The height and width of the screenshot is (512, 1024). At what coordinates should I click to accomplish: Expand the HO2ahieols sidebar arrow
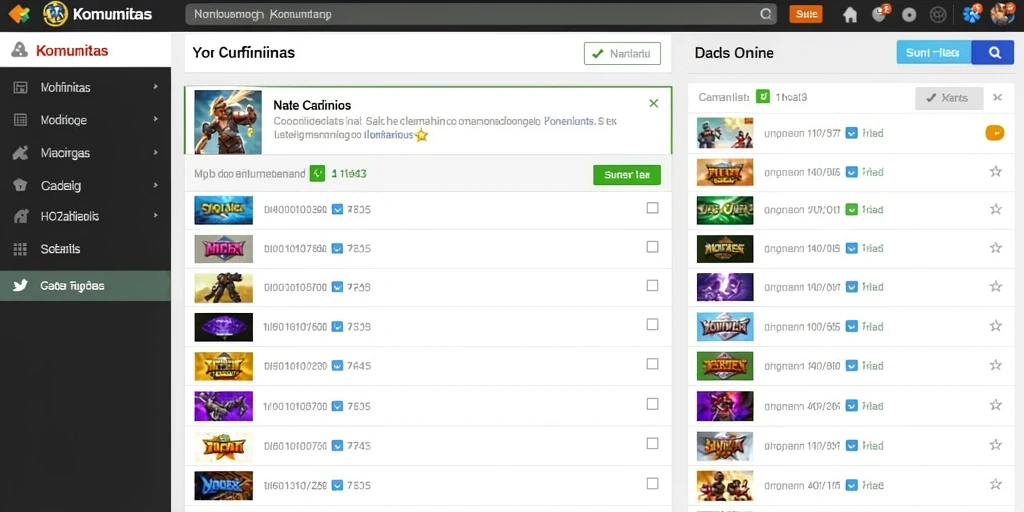pos(155,215)
